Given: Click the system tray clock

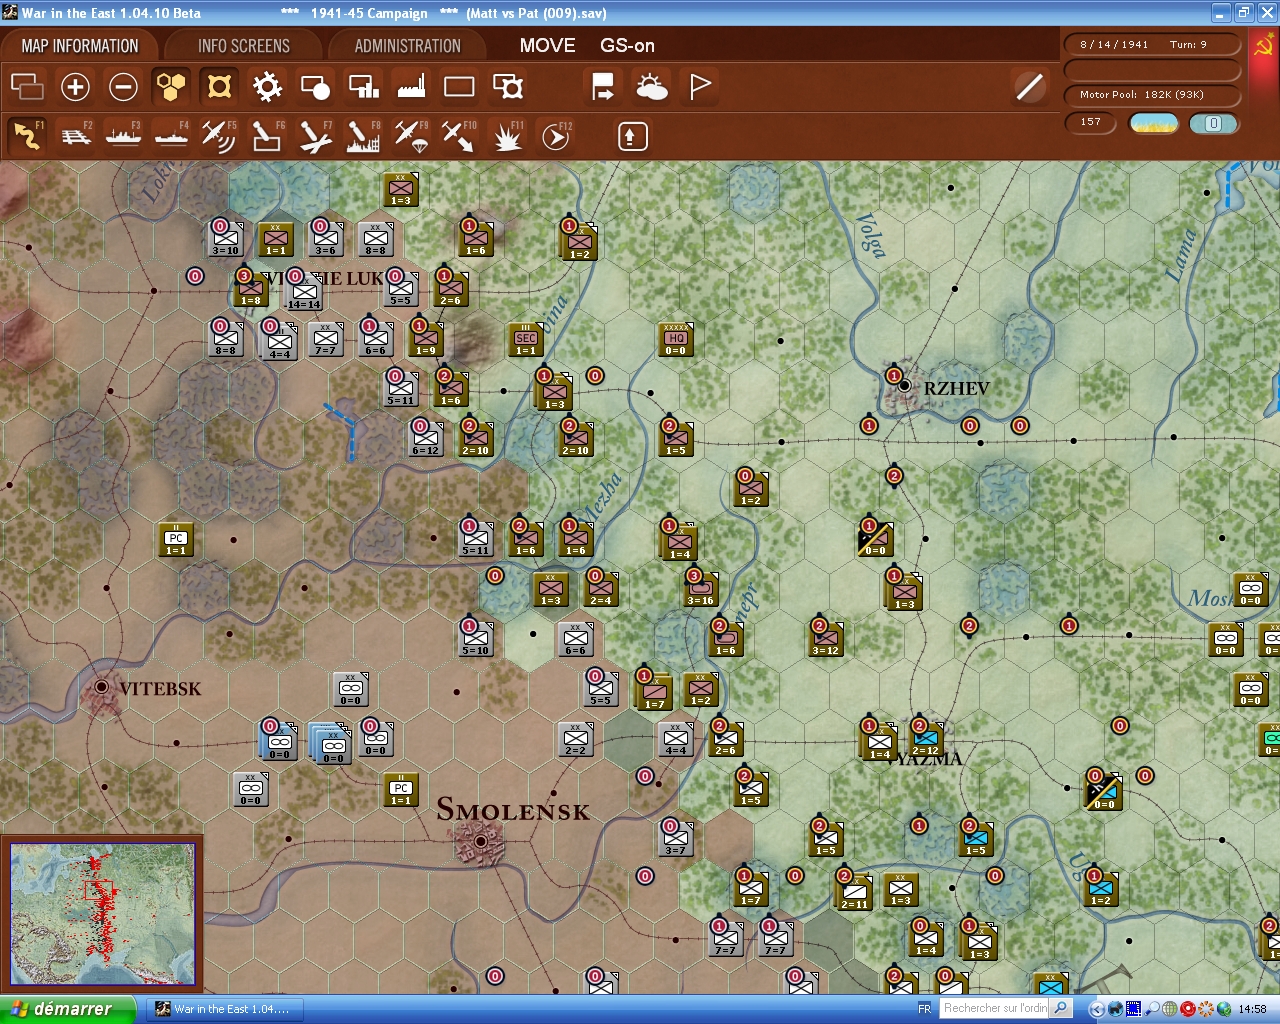Looking at the screenshot, I should 1252,1009.
